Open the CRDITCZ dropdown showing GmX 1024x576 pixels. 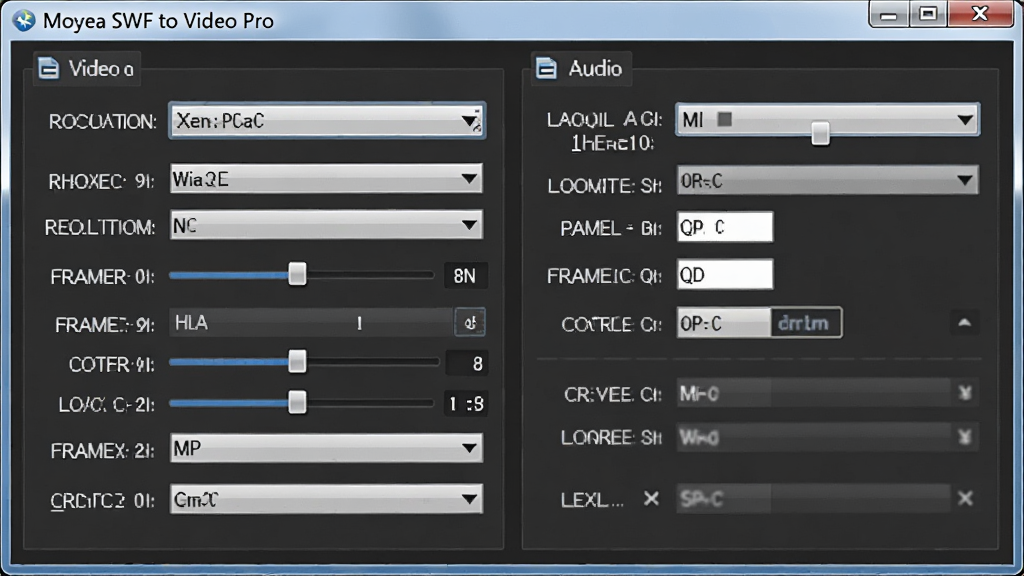click(327, 499)
